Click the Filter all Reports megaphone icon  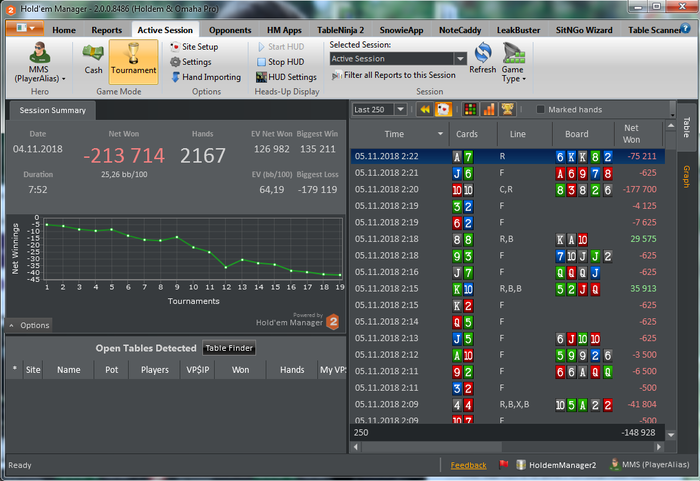[x=336, y=75]
